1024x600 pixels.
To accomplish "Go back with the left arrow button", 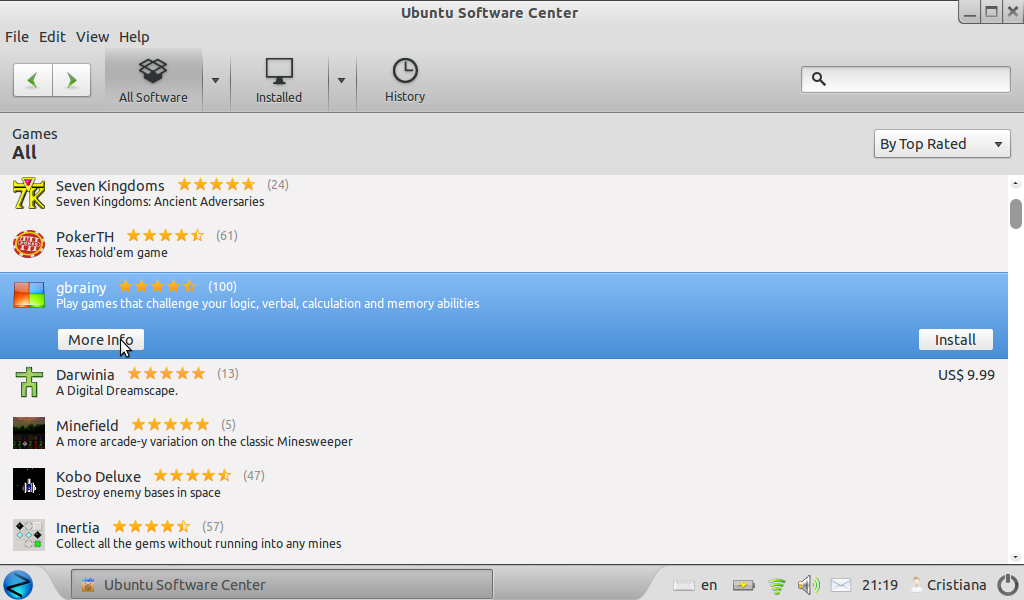I will click(x=33, y=80).
